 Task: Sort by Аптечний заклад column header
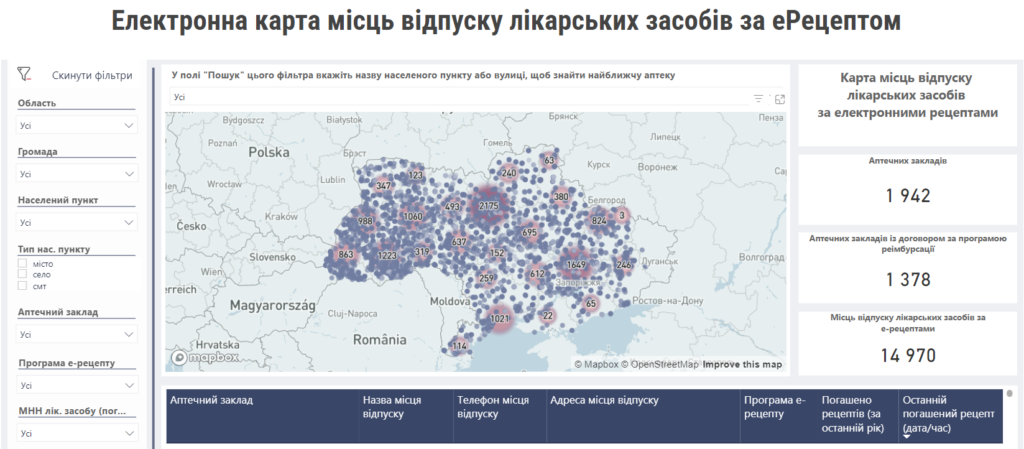pyautogui.click(x=212, y=400)
